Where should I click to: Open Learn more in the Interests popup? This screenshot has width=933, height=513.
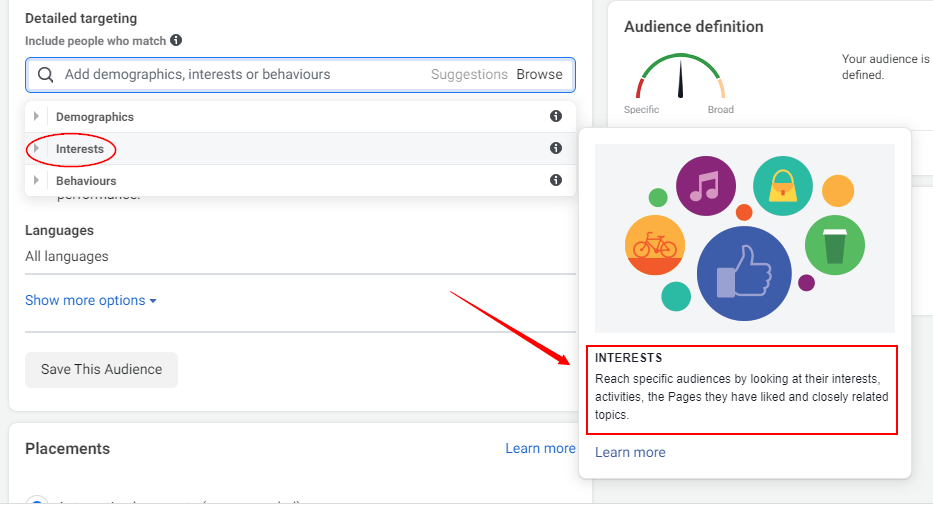coord(630,453)
